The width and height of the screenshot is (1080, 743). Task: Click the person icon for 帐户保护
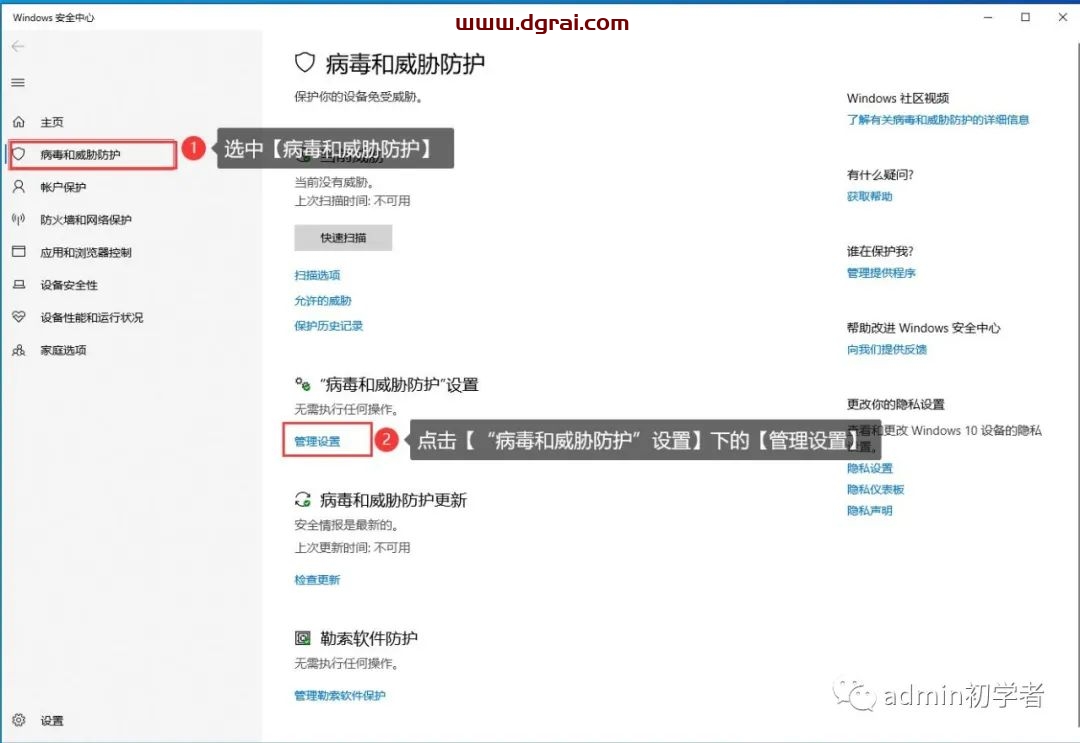pos(19,187)
